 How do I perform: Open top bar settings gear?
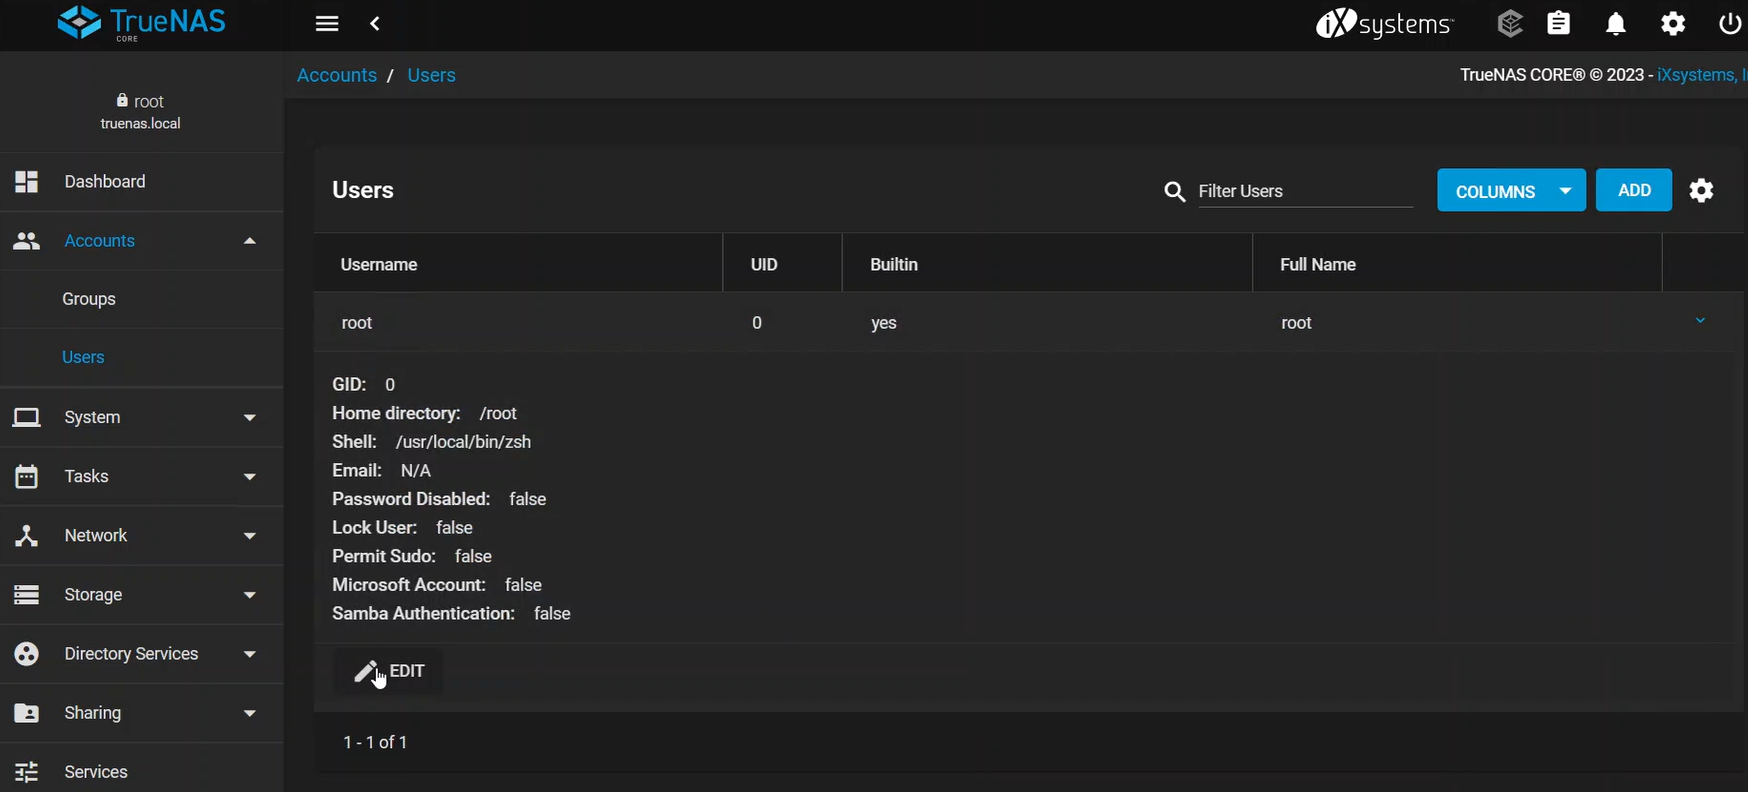coord(1673,24)
